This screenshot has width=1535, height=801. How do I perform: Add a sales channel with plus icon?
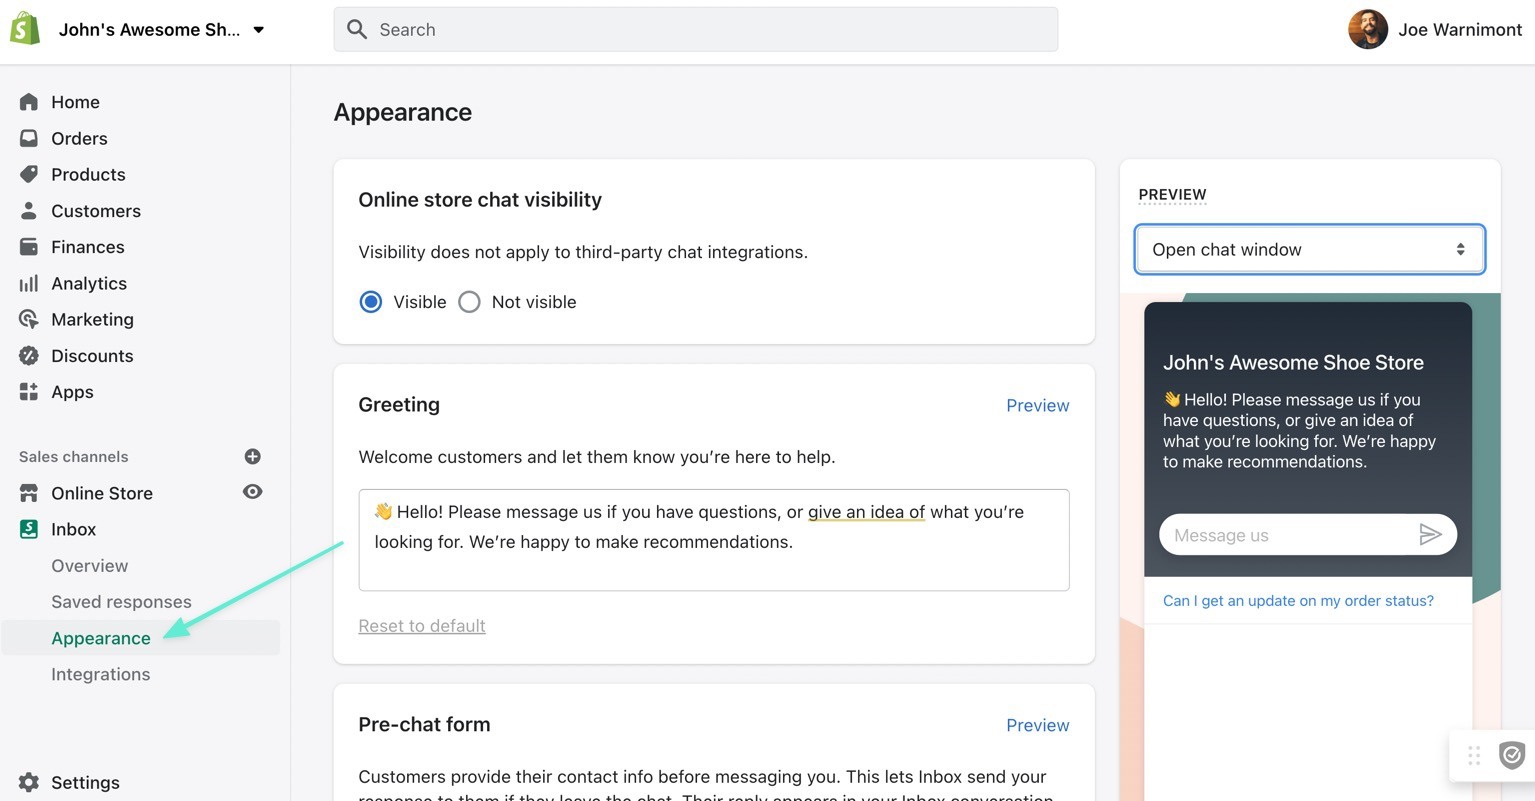(253, 456)
